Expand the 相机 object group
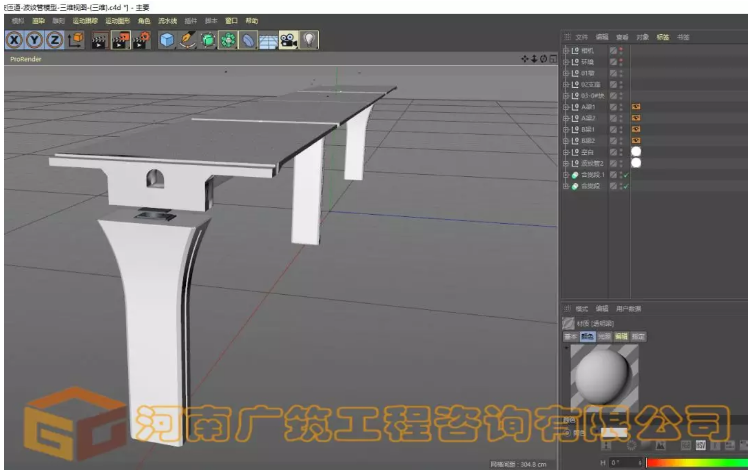The height and width of the screenshot is (473, 752). (565, 50)
